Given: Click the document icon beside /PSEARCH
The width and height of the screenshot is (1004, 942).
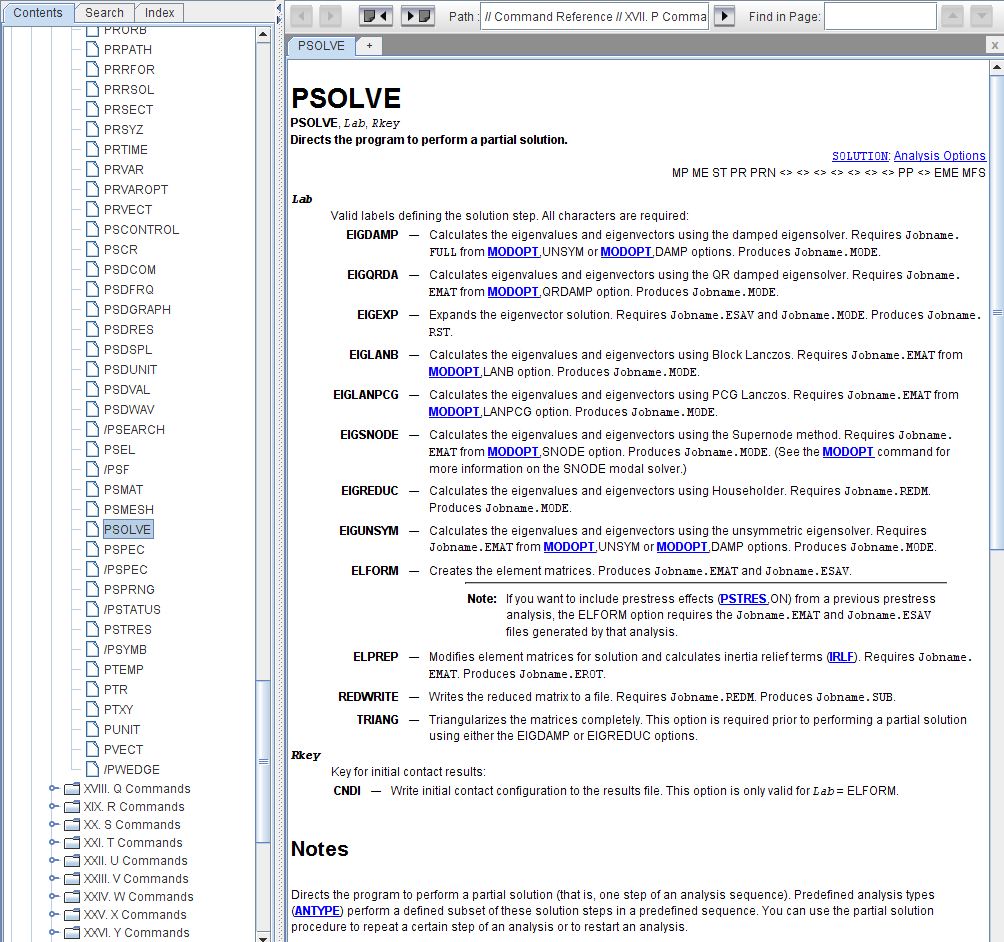Looking at the screenshot, I should 93,429.
